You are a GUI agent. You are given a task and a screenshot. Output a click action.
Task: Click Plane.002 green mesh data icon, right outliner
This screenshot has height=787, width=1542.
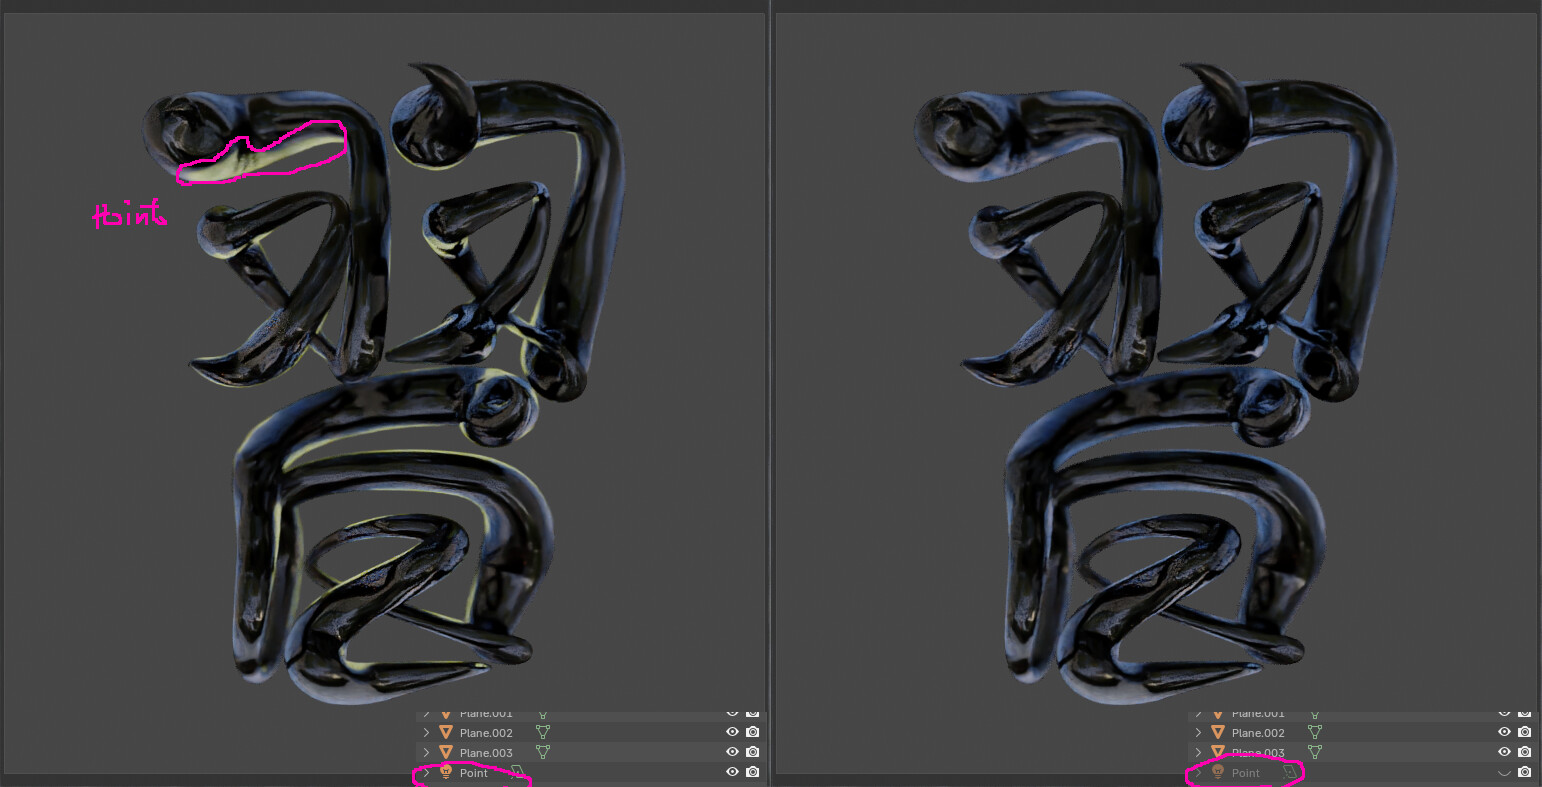coord(1315,733)
